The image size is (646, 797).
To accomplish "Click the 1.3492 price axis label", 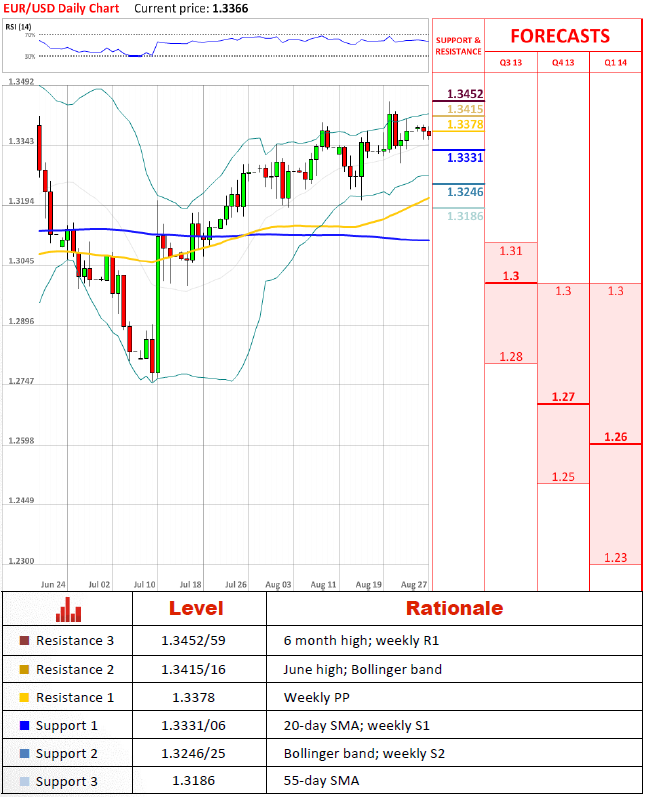I will click(x=21, y=82).
